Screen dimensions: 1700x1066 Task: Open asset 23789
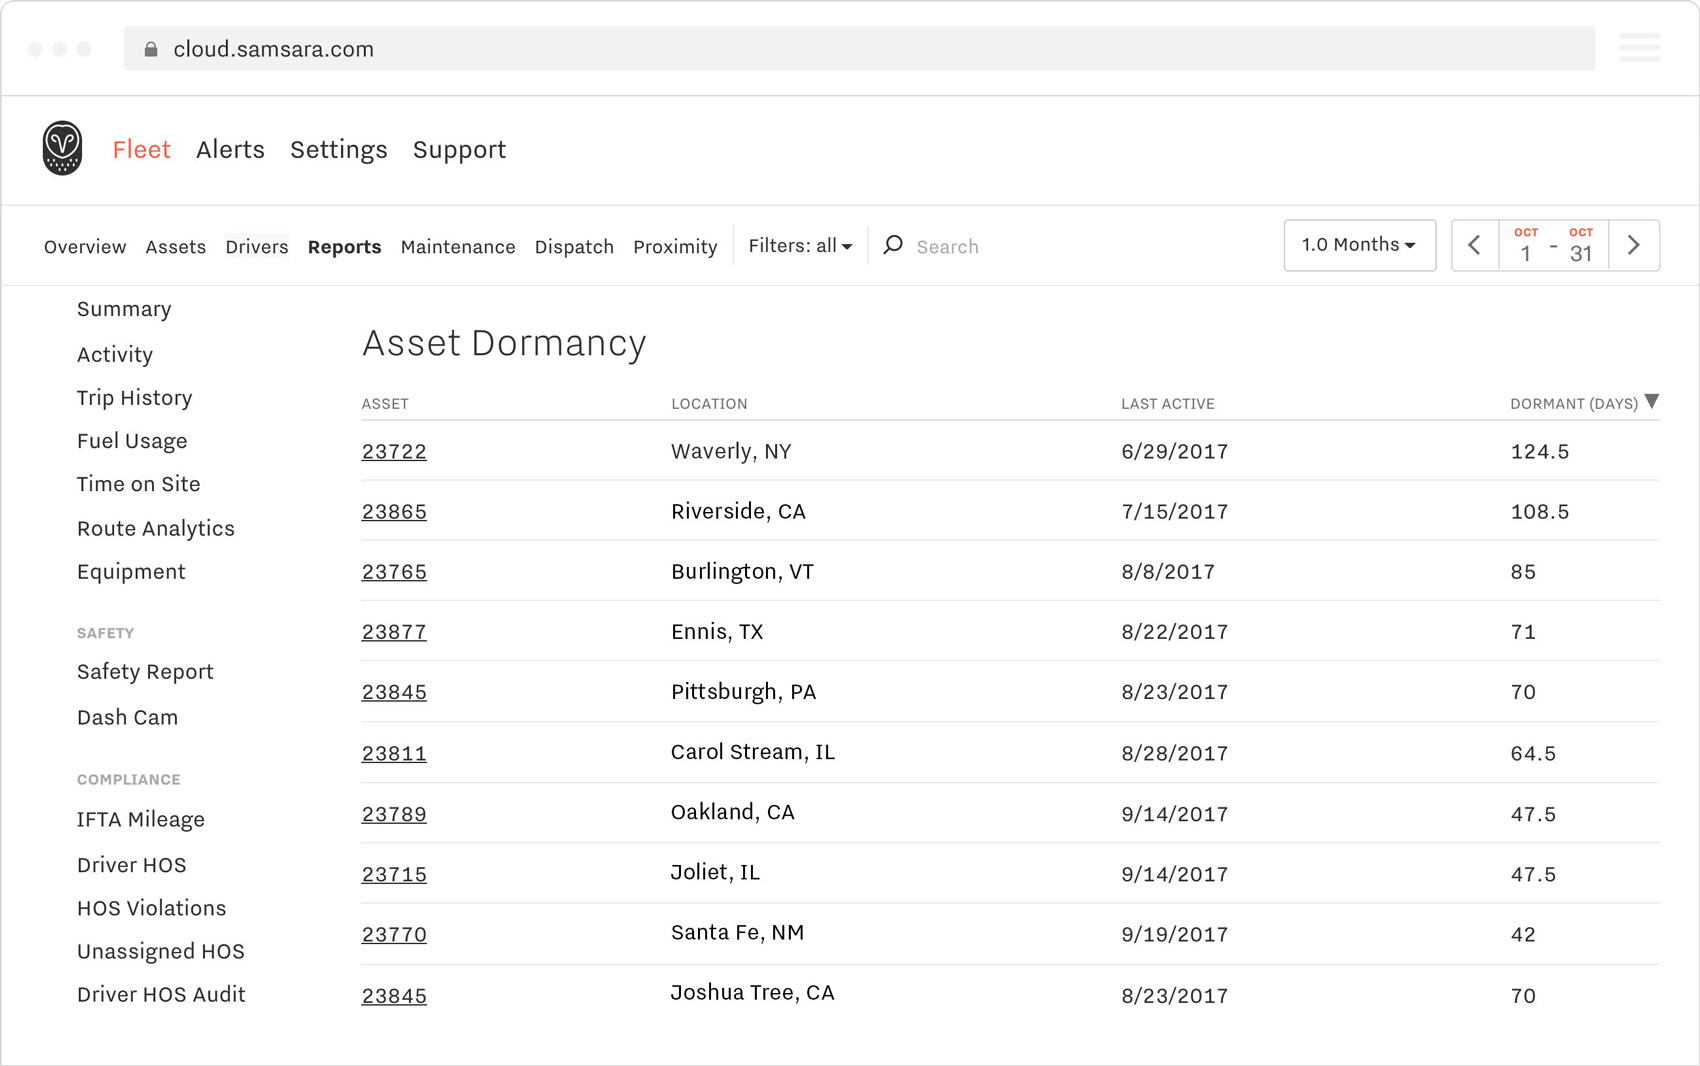tap(394, 814)
